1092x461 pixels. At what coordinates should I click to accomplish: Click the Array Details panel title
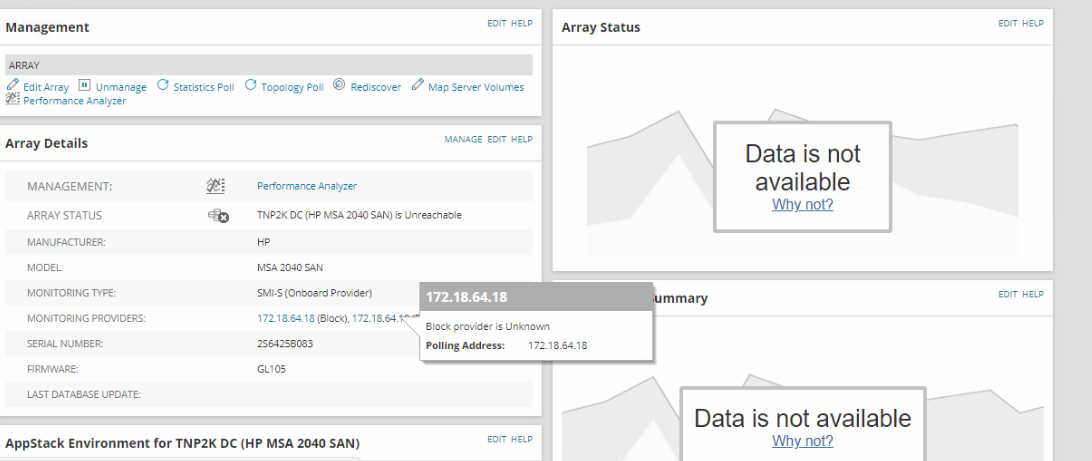click(x=47, y=143)
